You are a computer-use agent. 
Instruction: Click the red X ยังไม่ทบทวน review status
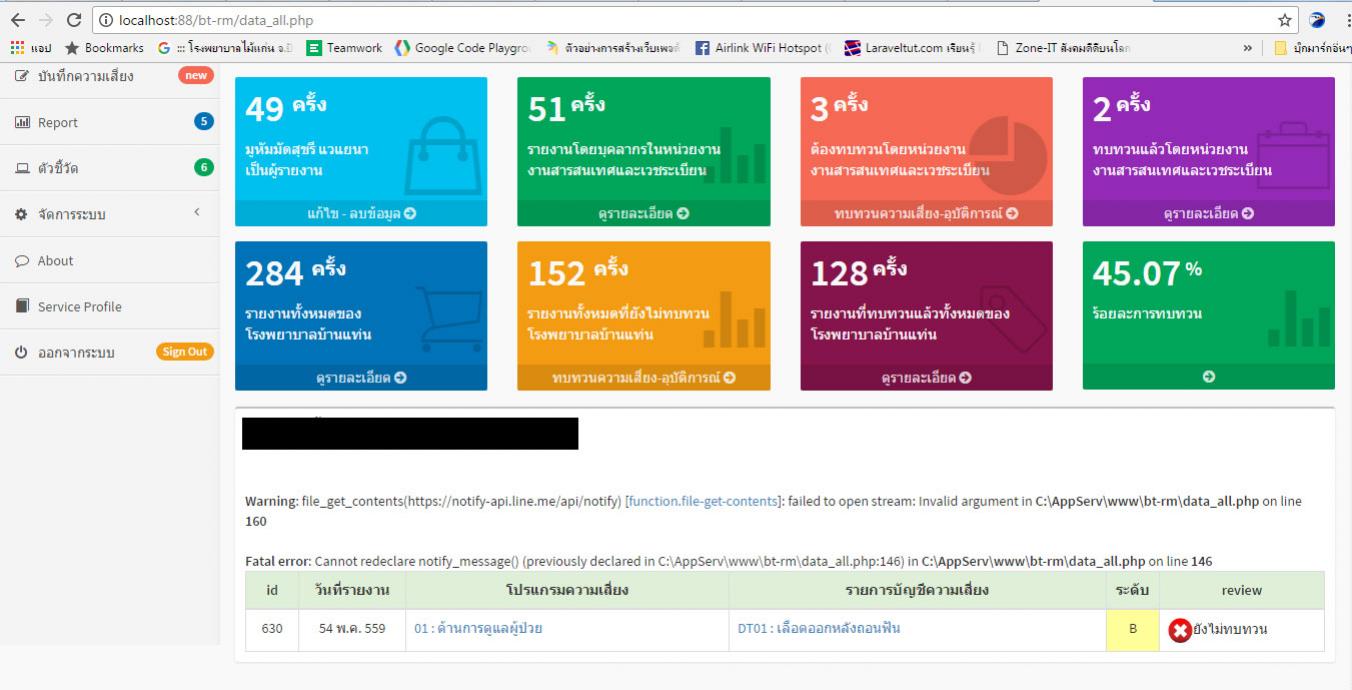1218,630
